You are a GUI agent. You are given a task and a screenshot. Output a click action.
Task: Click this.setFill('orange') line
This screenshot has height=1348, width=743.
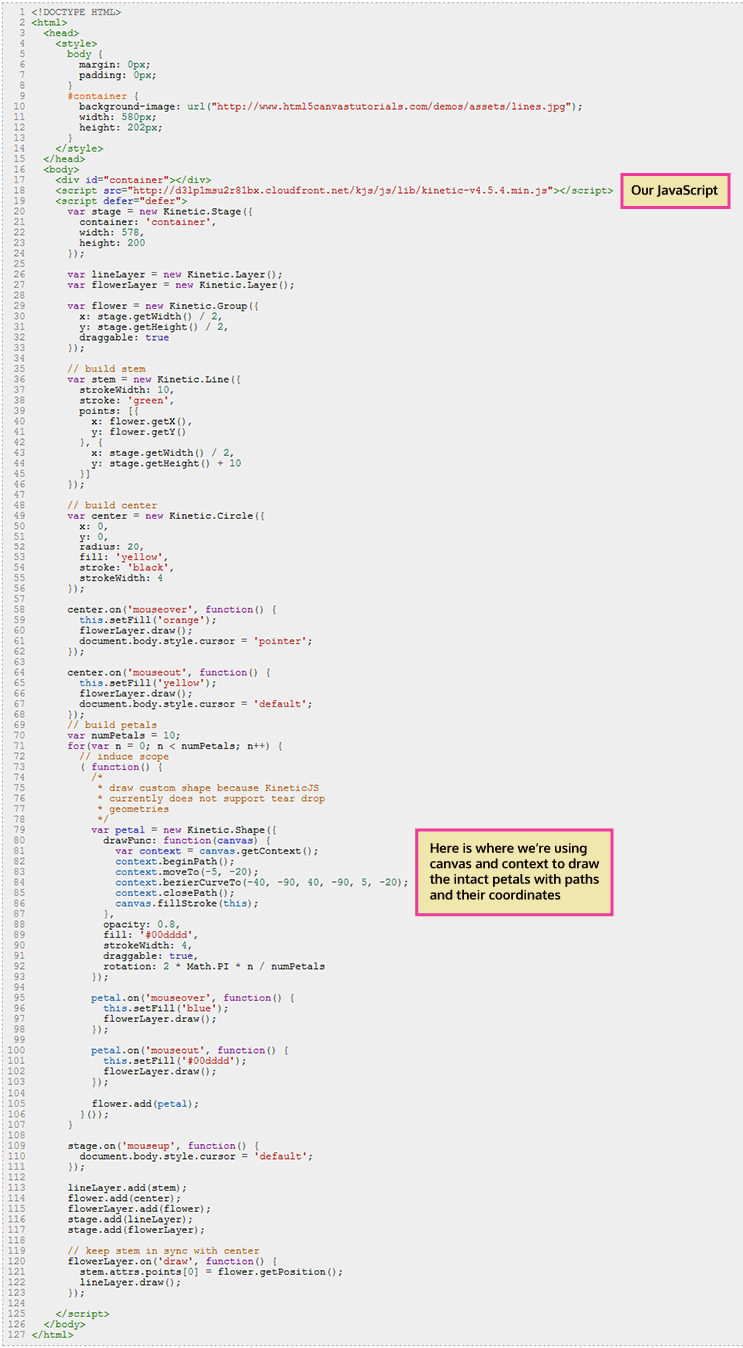coord(149,620)
